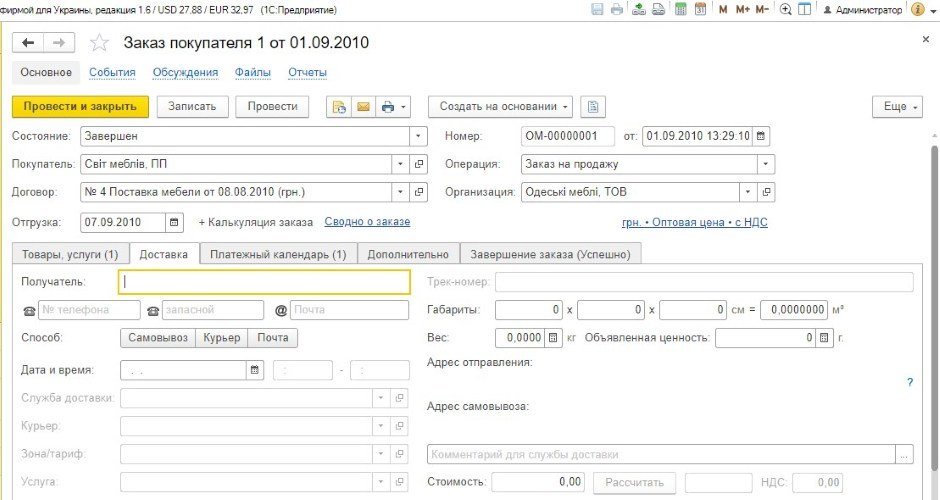Click the document movements report icon
The width and height of the screenshot is (940, 500).
tap(339, 107)
